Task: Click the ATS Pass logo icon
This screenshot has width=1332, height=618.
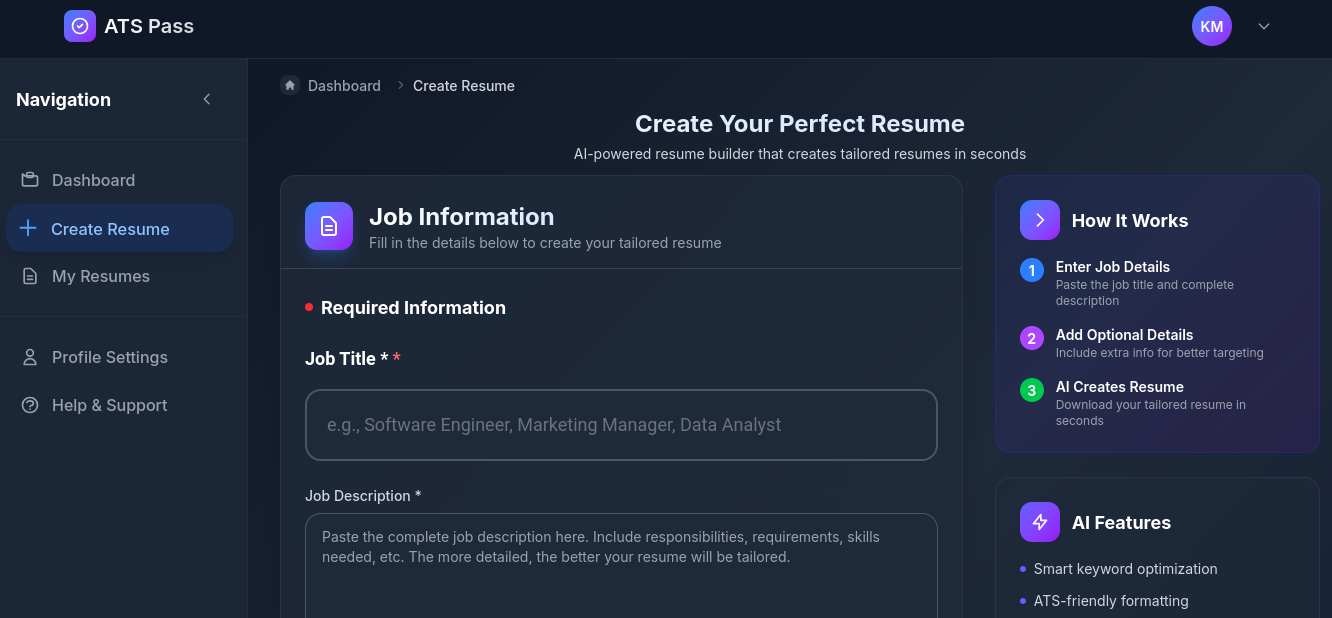Action: tap(80, 26)
